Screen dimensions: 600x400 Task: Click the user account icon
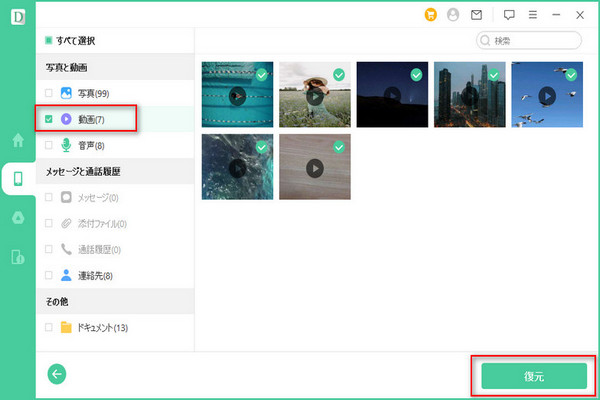(x=453, y=15)
